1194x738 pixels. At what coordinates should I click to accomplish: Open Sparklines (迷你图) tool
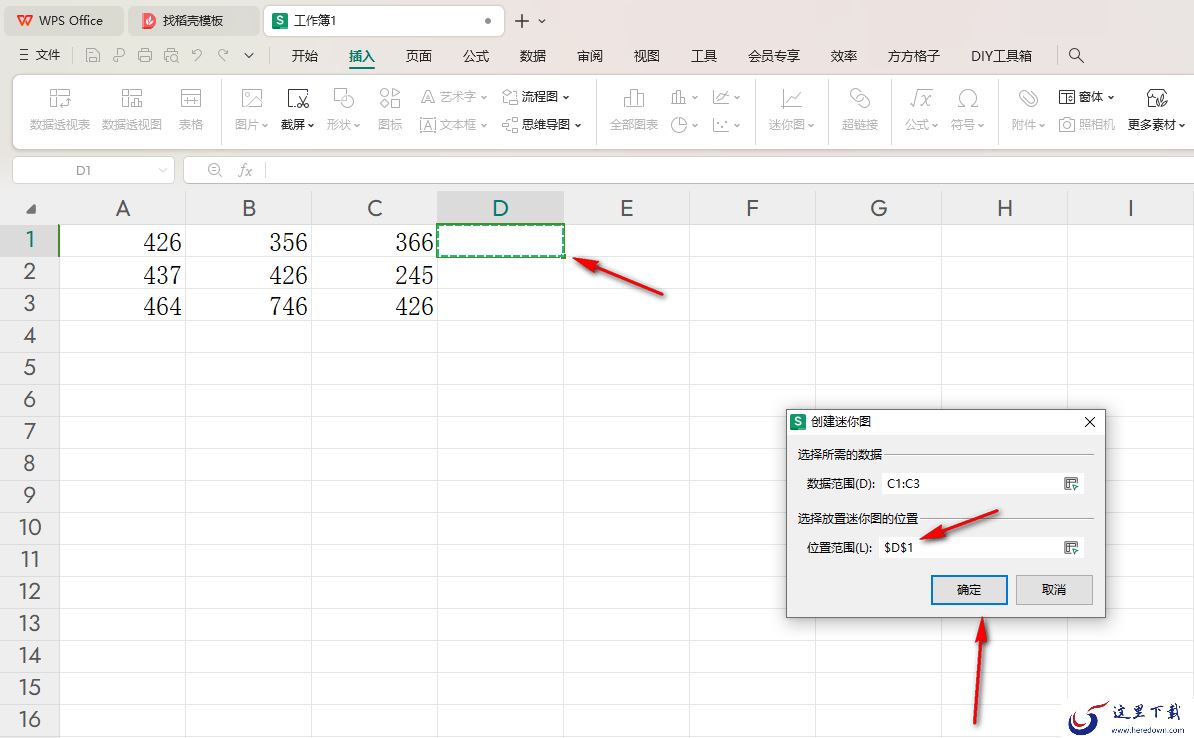click(x=791, y=109)
